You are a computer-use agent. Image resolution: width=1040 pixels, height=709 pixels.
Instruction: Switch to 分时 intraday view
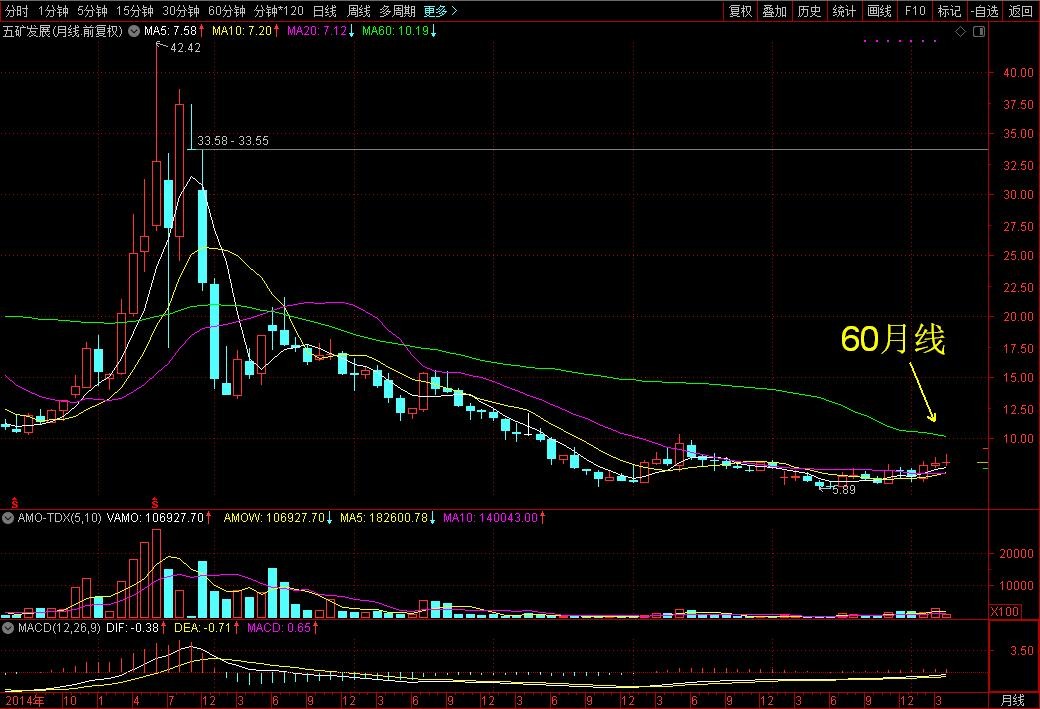pos(17,11)
